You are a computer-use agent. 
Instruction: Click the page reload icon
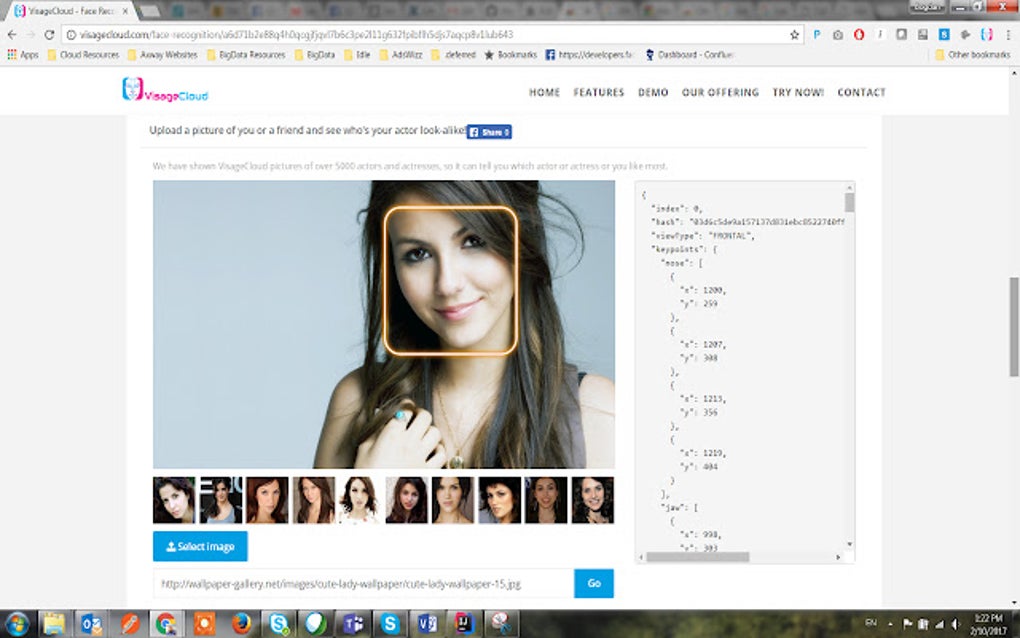point(48,32)
